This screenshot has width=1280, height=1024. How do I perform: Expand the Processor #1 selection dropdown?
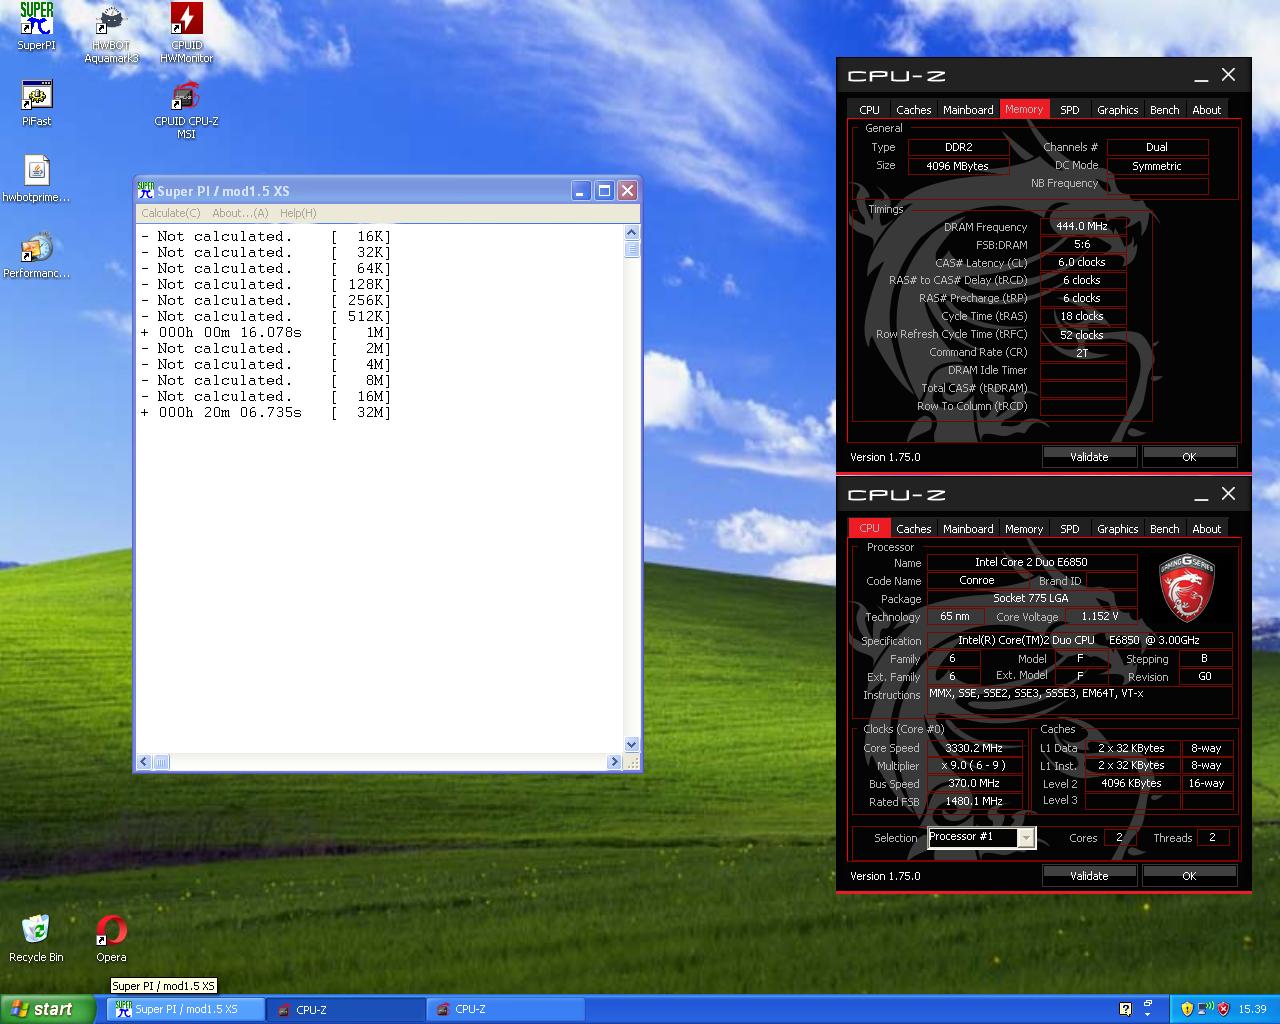[1026, 838]
